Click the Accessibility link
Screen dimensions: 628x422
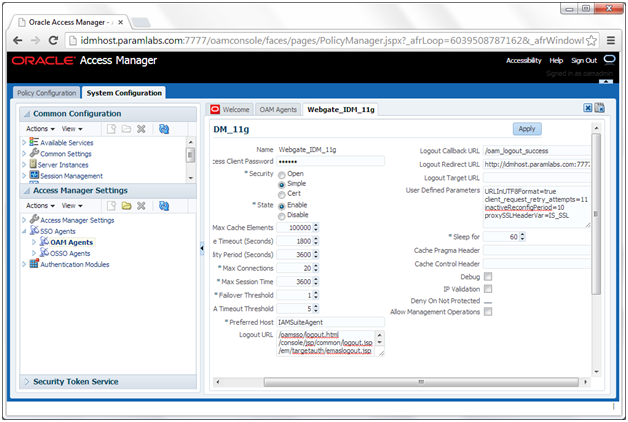tap(523, 60)
